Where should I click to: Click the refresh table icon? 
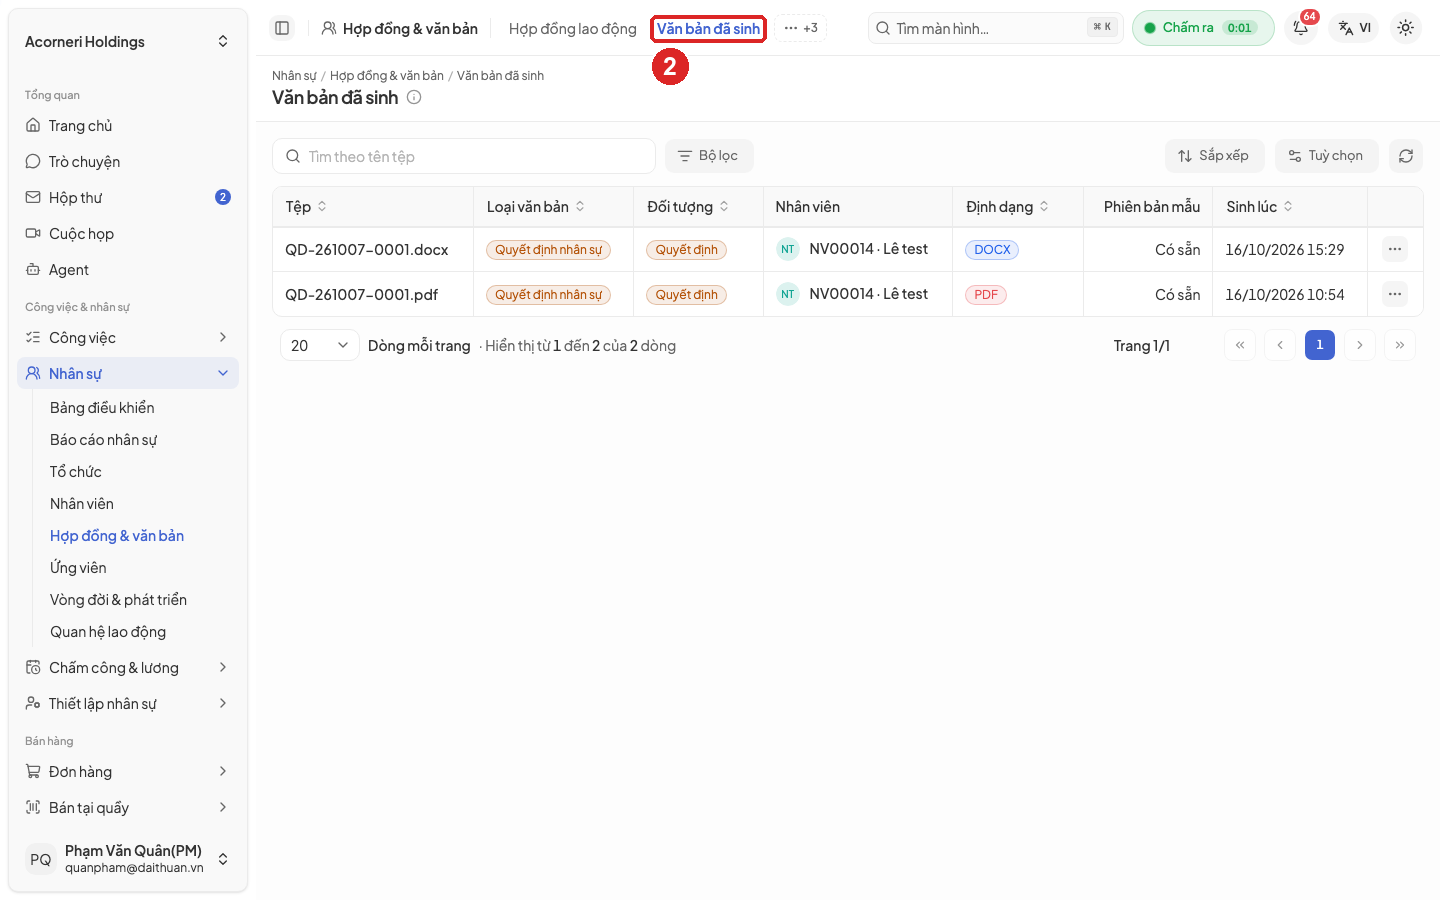pos(1405,156)
